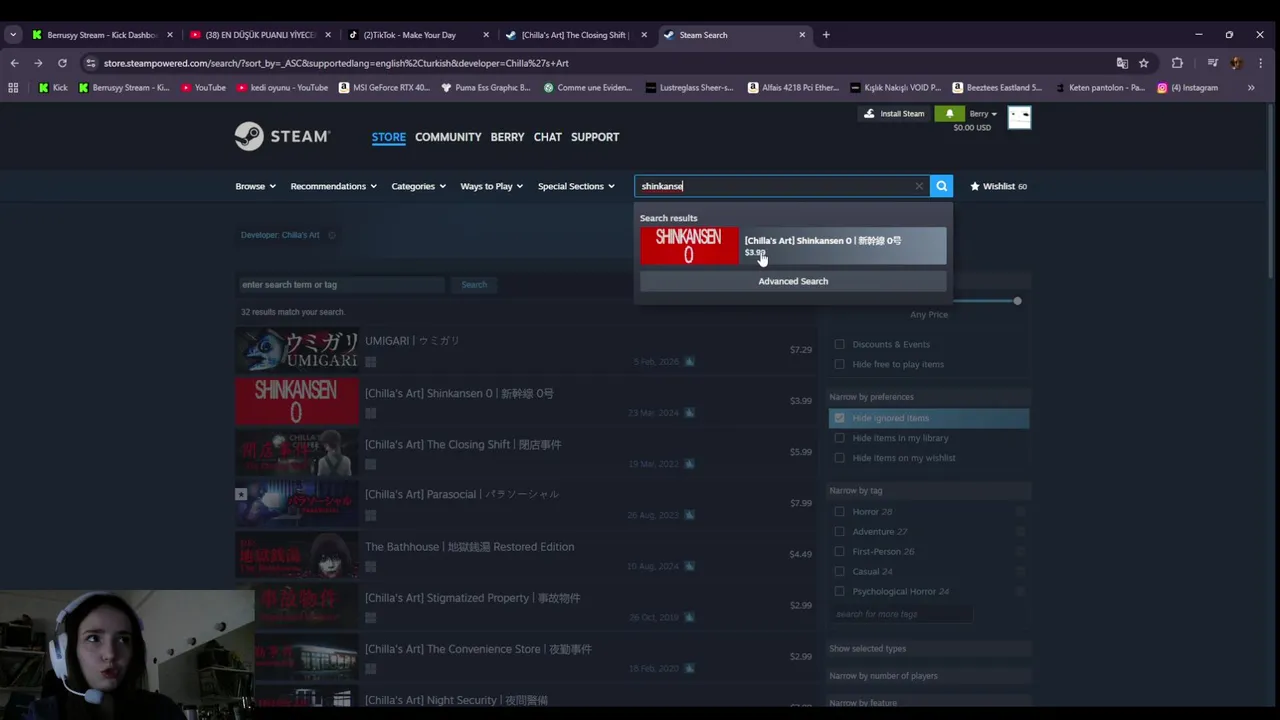The image size is (1280, 720).
Task: Collapse the Narrow by tag section
Action: (x=928, y=491)
